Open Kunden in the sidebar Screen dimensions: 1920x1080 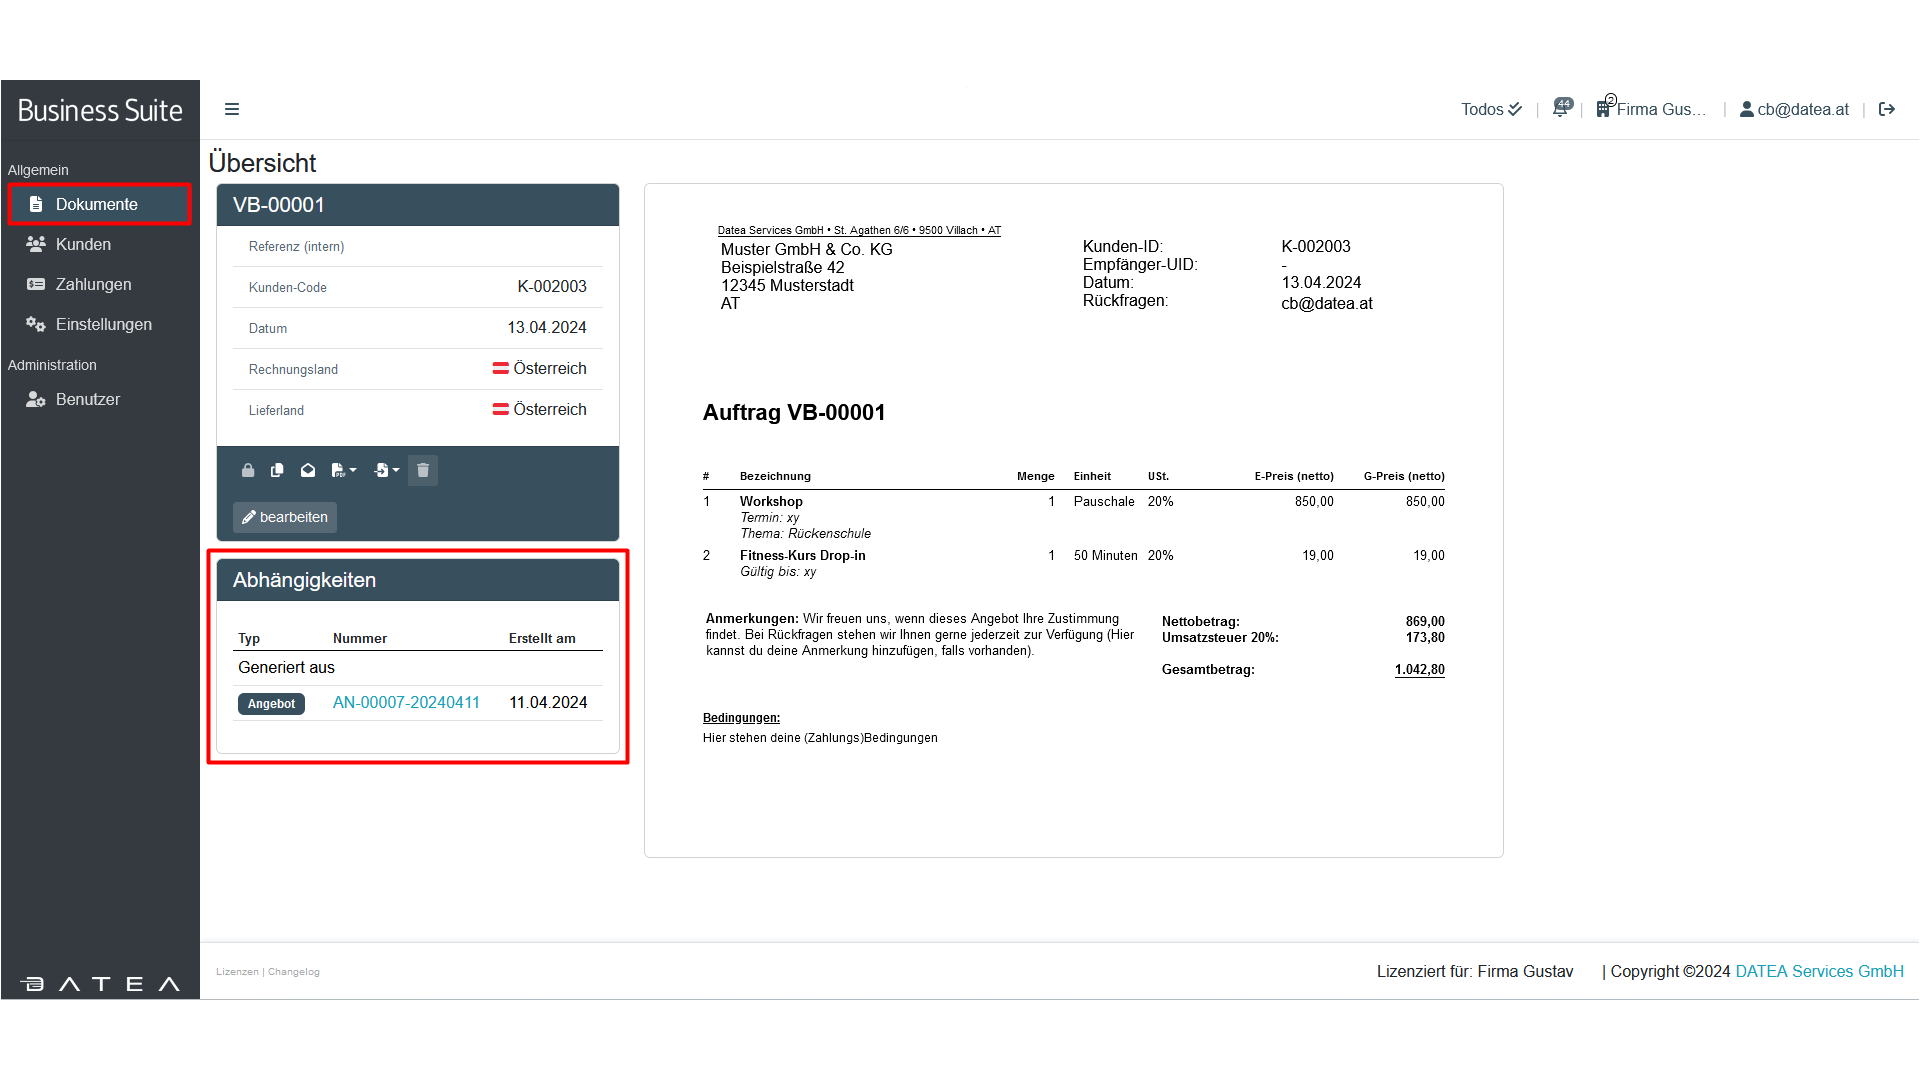tap(83, 244)
